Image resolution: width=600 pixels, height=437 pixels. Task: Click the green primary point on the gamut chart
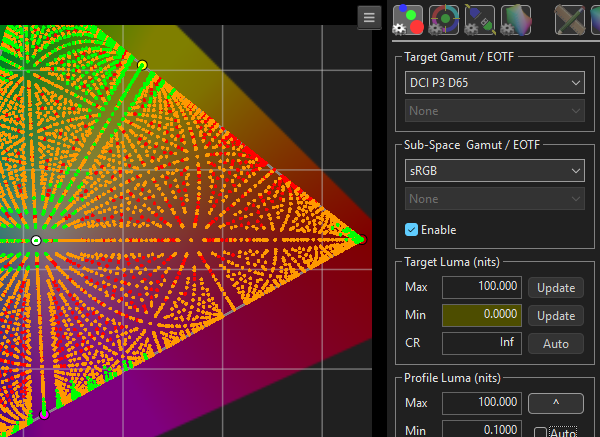142,65
